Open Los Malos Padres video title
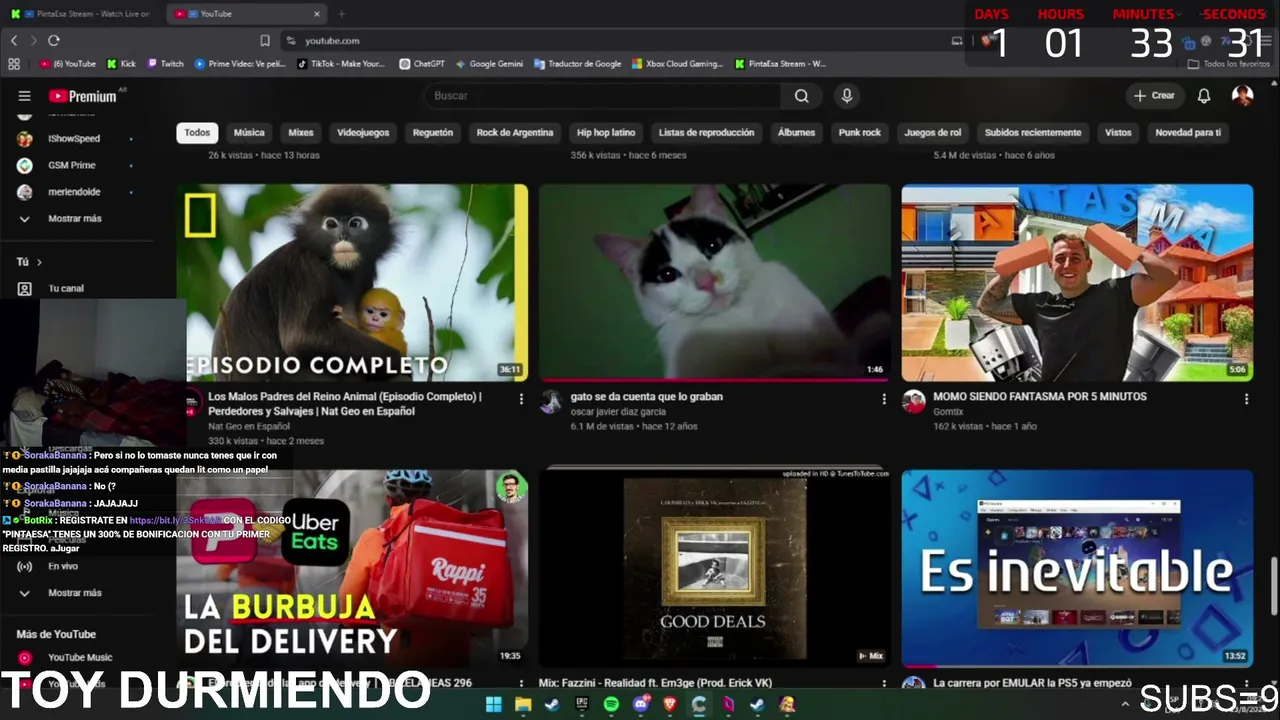1280x720 pixels. pyautogui.click(x=345, y=404)
